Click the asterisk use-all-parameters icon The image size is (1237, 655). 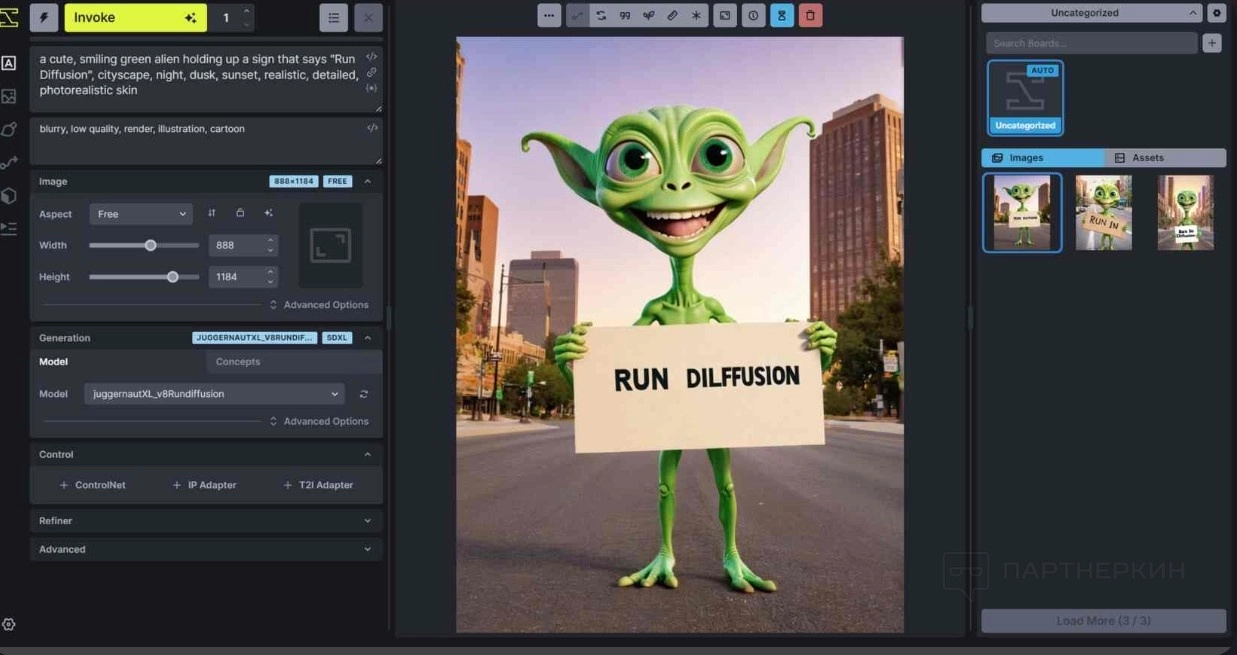[696, 16]
